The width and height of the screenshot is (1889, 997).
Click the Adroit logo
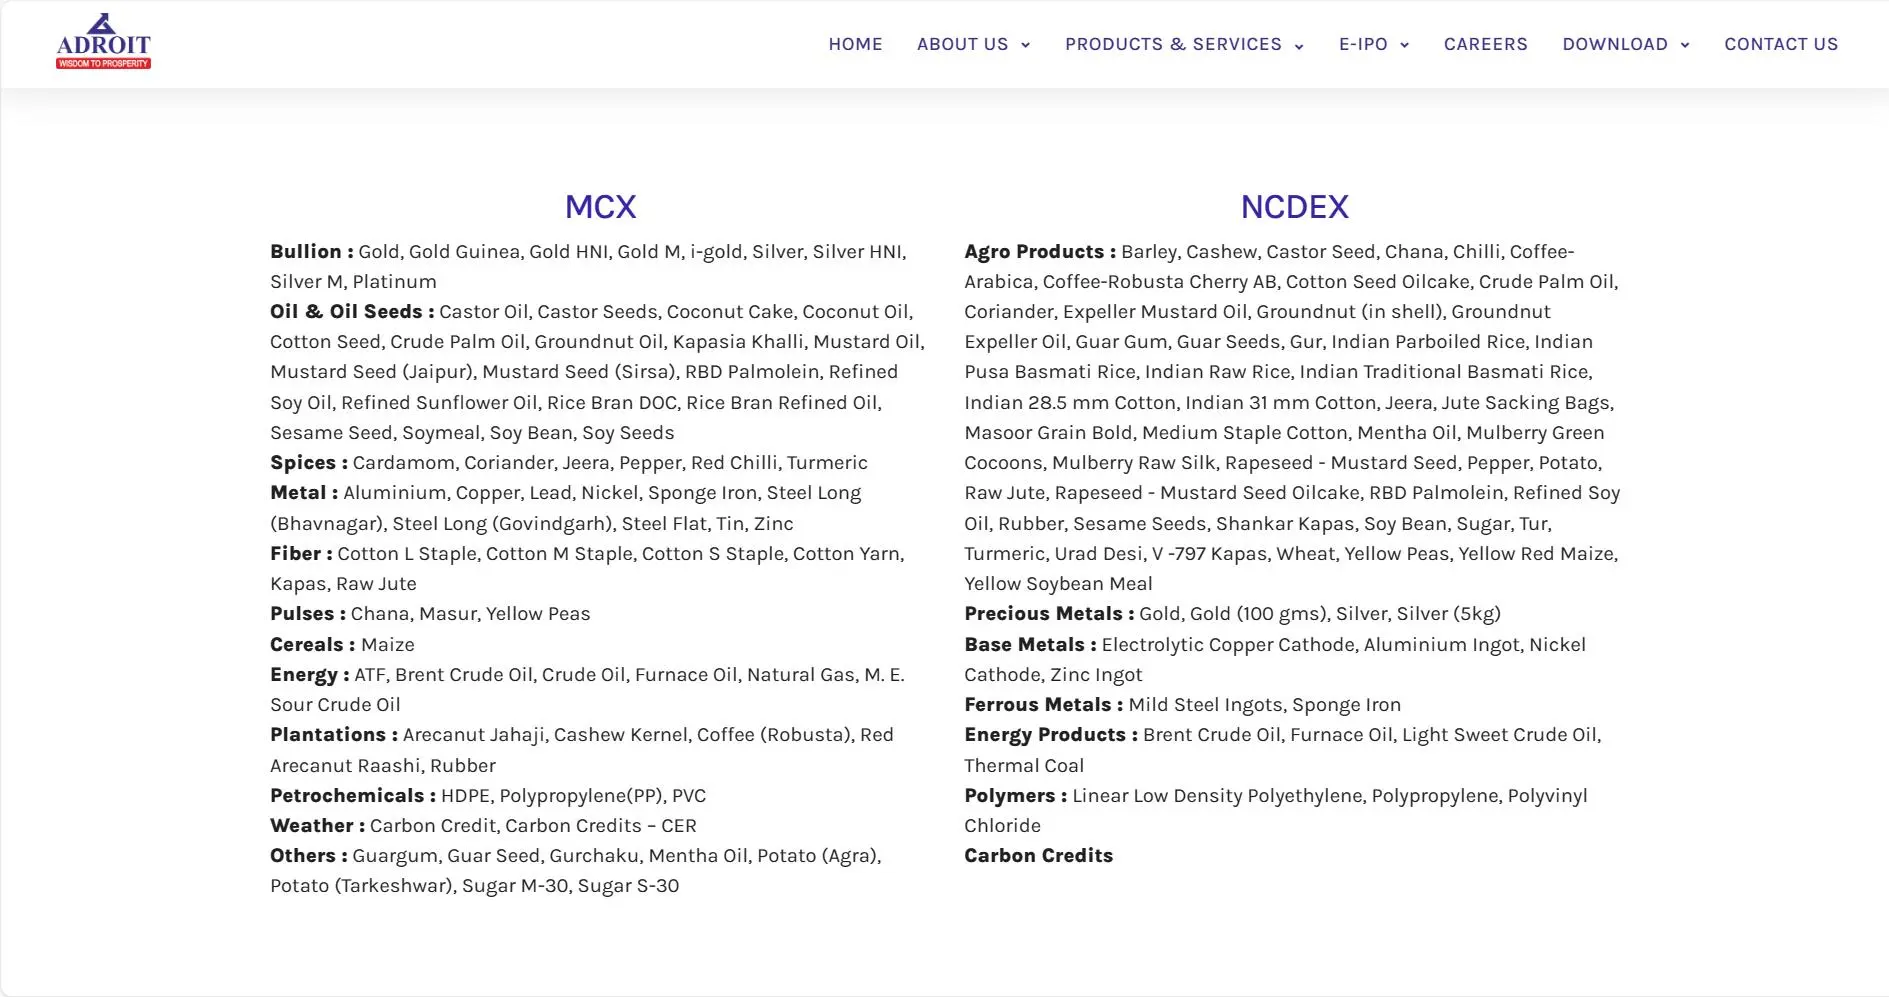pyautogui.click(x=103, y=42)
